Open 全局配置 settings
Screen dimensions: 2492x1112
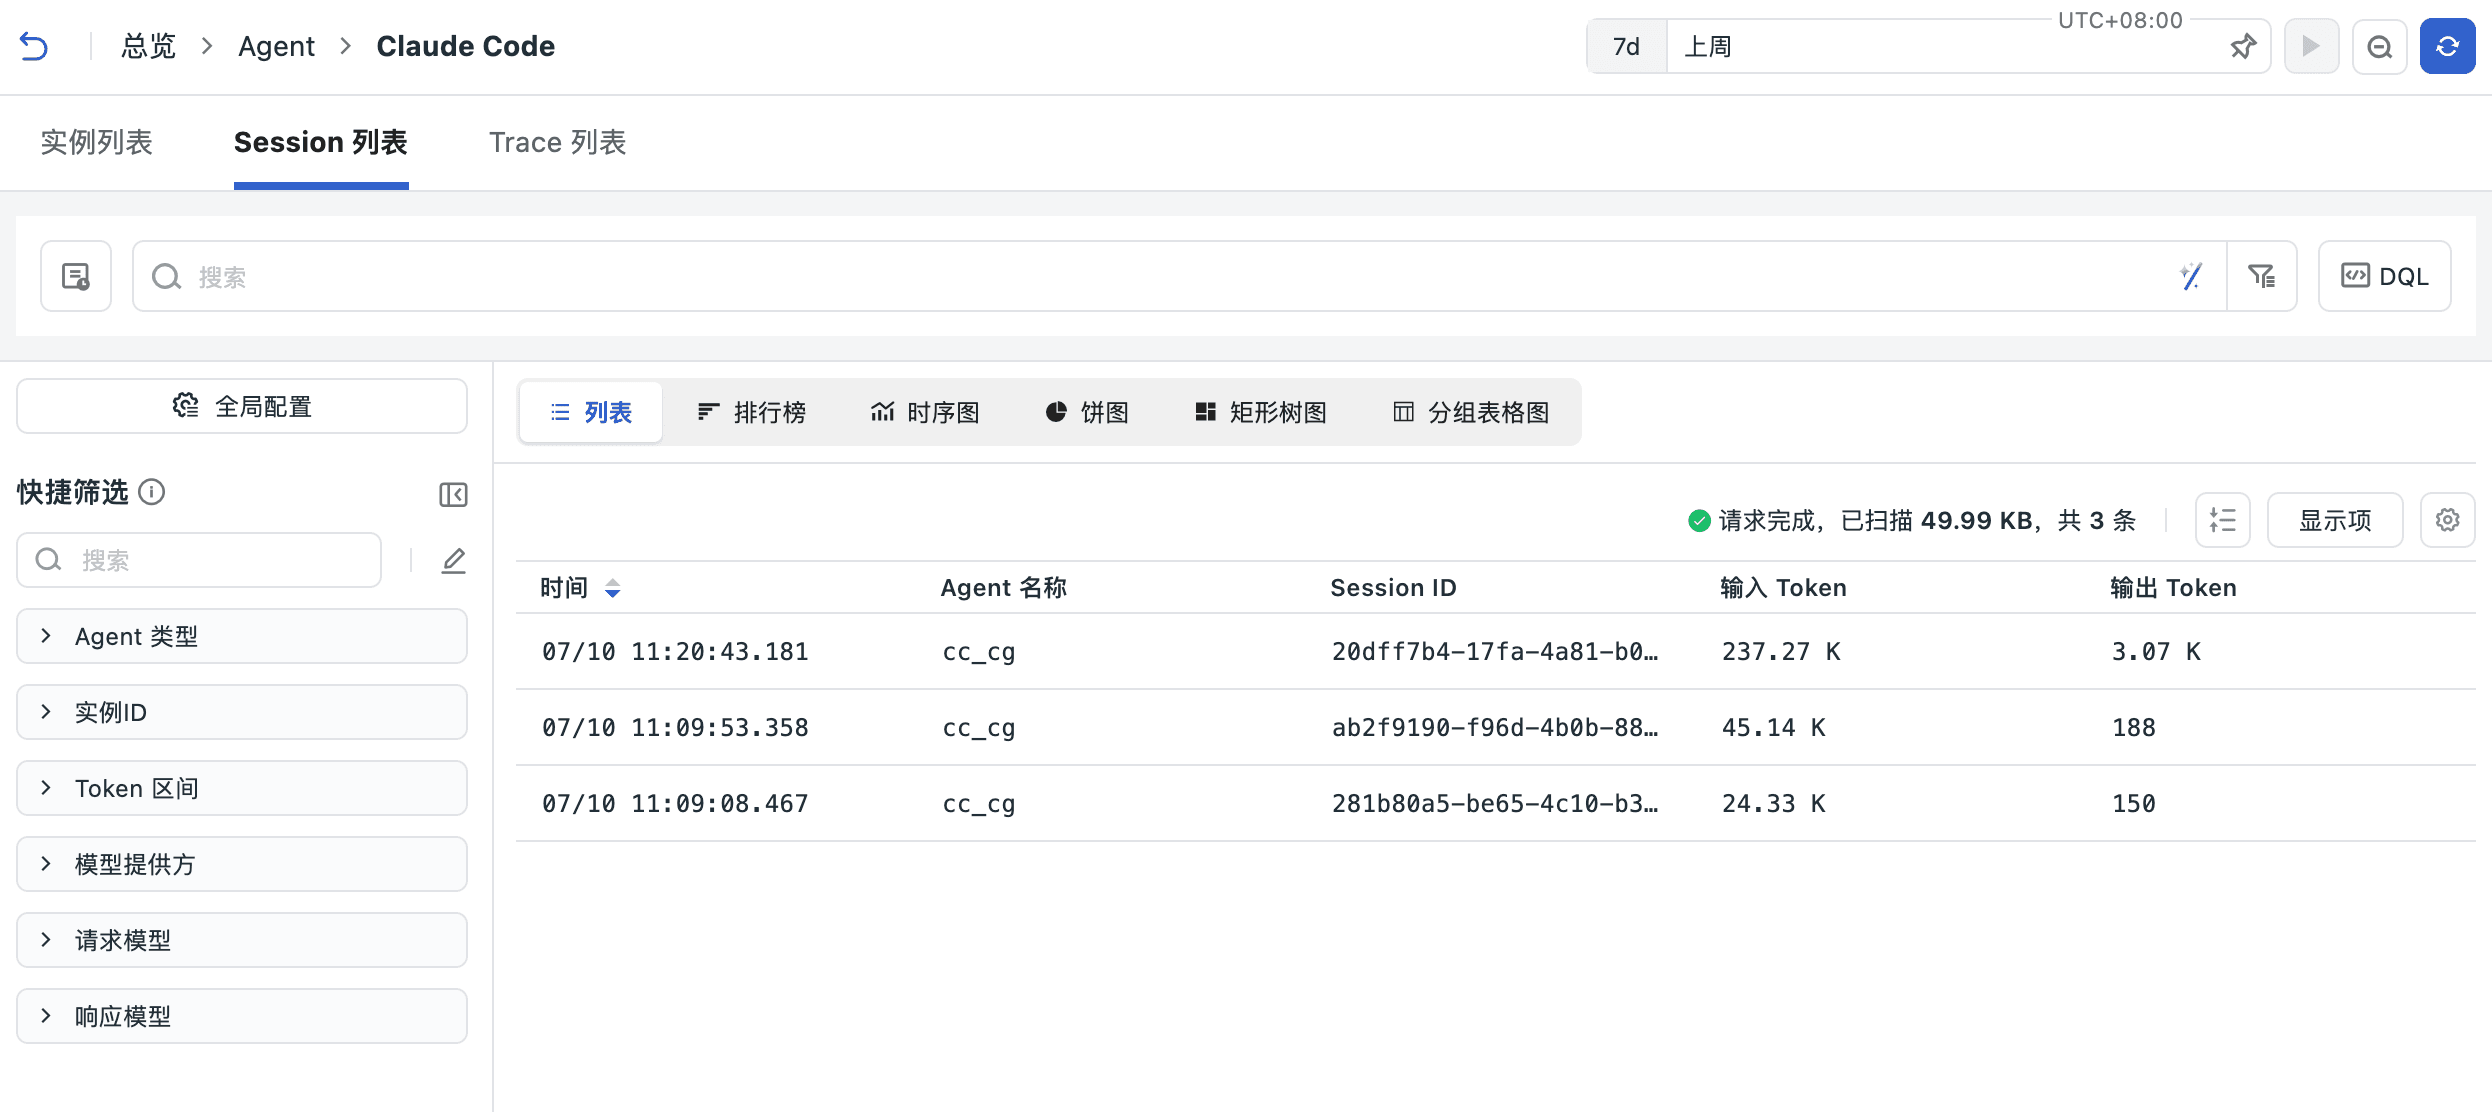tap(242, 406)
